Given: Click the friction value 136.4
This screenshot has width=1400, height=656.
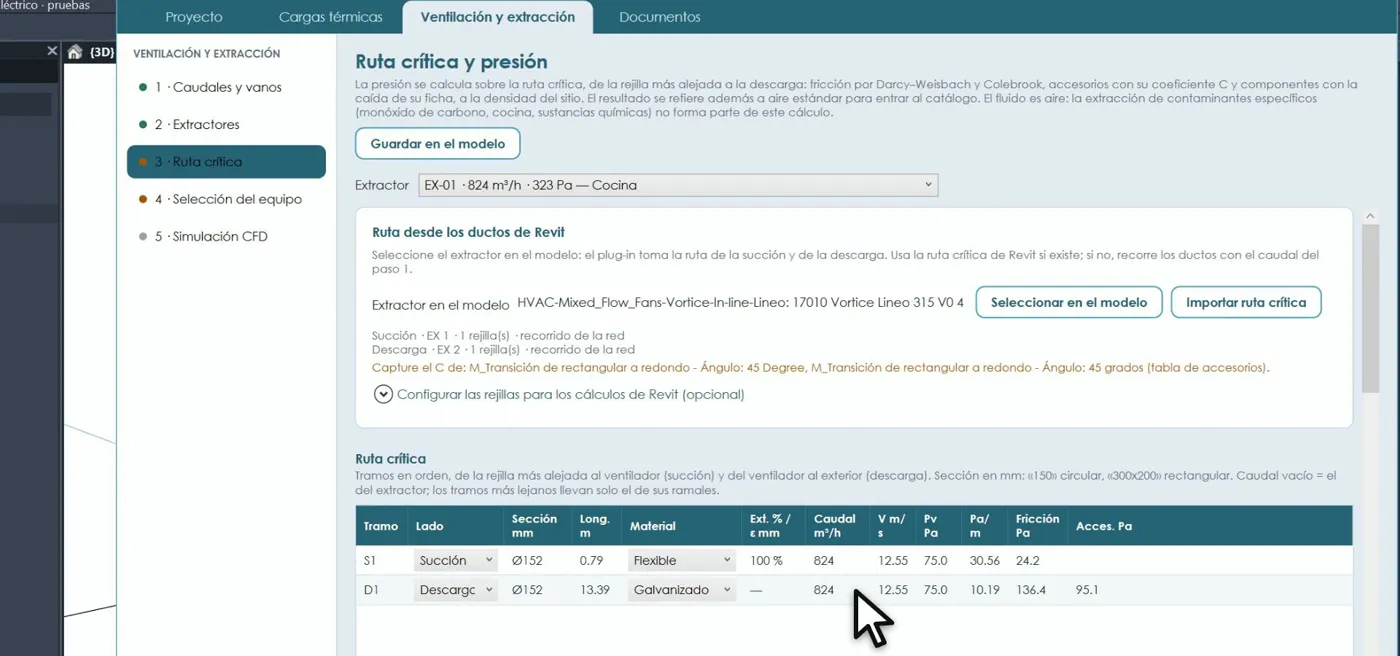Looking at the screenshot, I should [1030, 590].
